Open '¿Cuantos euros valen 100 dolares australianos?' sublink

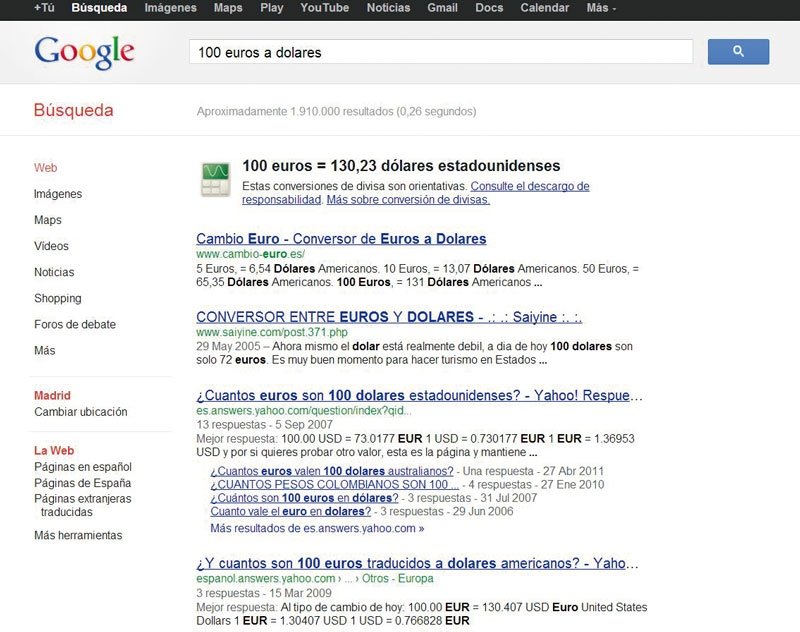click(332, 471)
